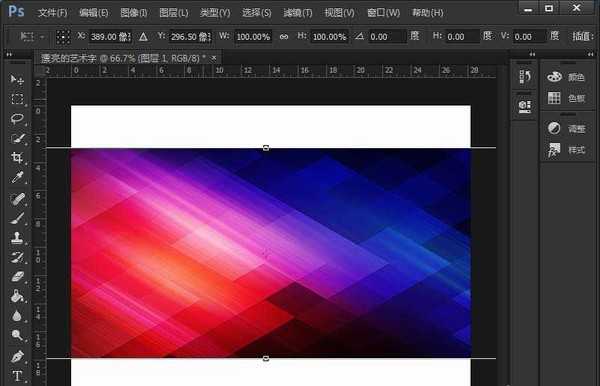
Task: Pick the Lasso tool
Action: [x=17, y=119]
